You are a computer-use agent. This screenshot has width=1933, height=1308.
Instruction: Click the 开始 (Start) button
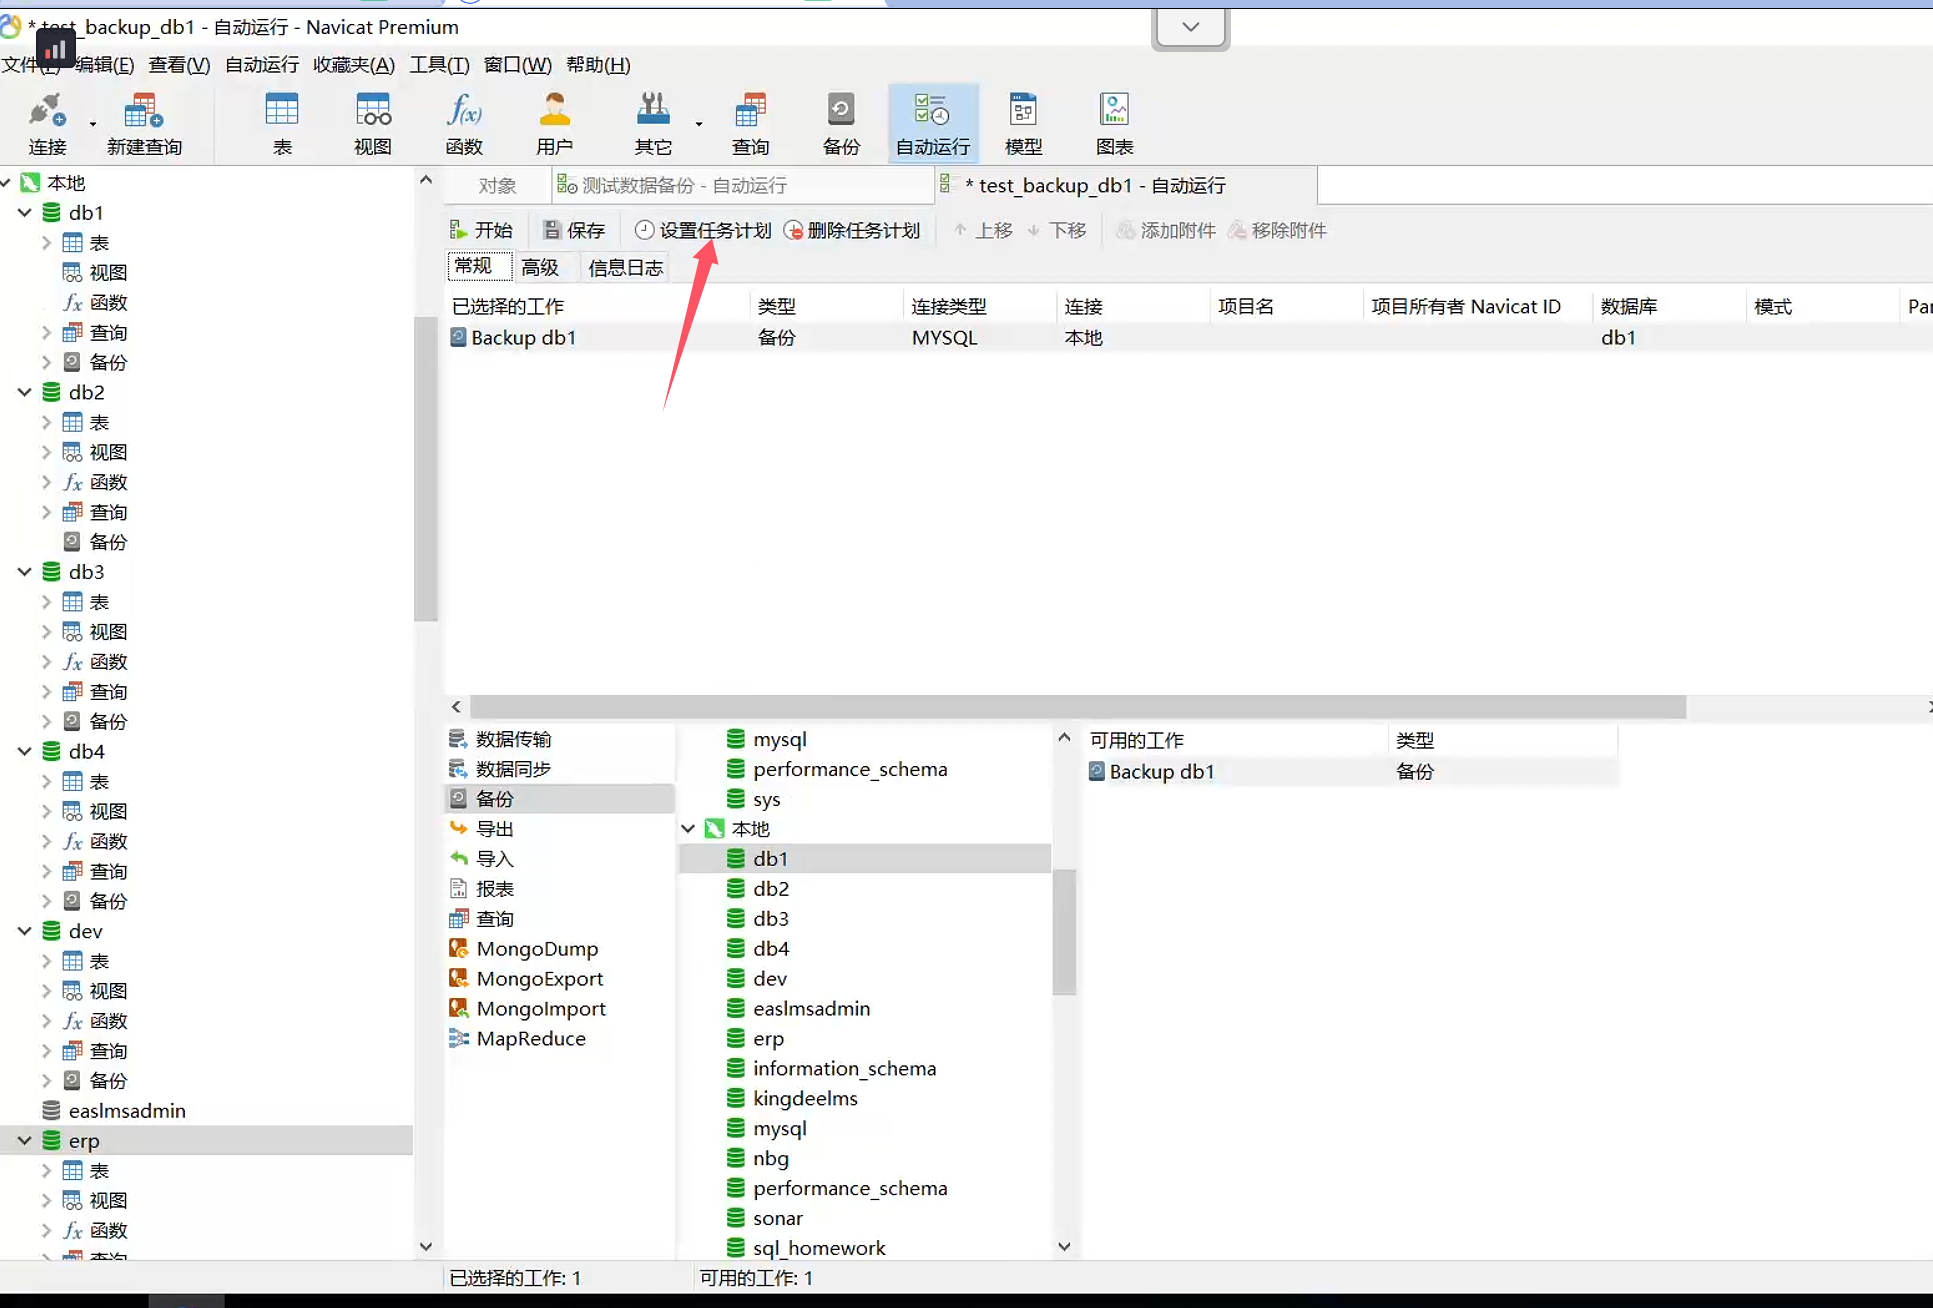pyautogui.click(x=481, y=230)
